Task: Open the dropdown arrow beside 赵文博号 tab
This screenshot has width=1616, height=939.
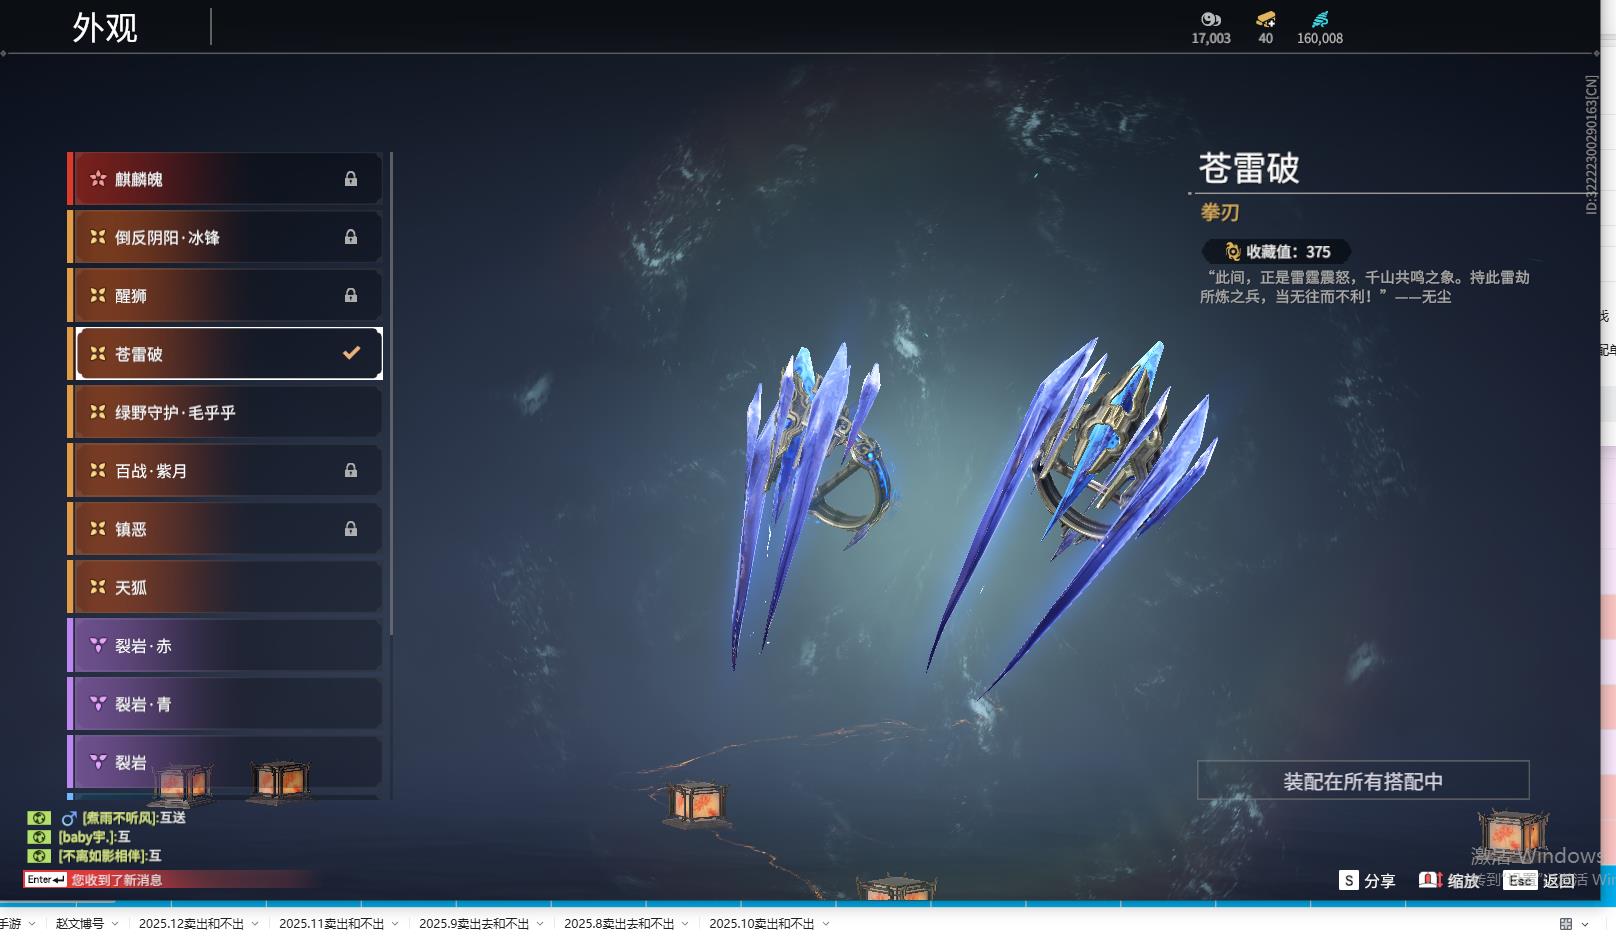Action: pyautogui.click(x=115, y=924)
